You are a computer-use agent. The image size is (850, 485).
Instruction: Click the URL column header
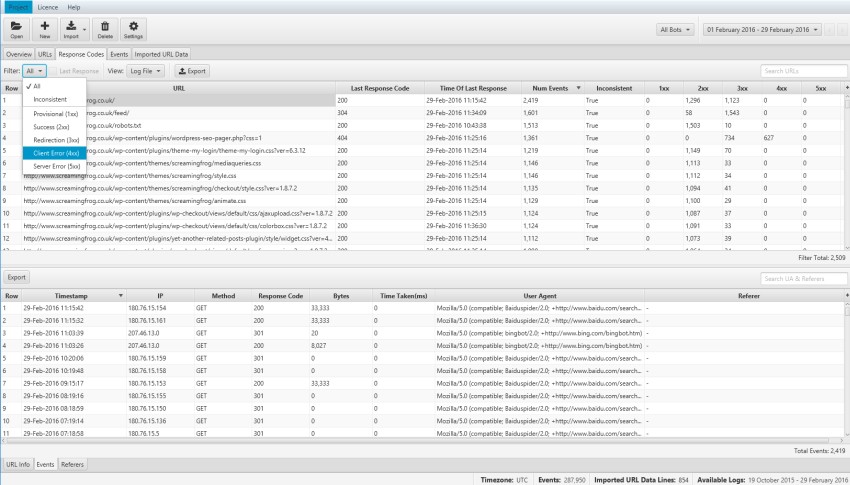click(x=178, y=88)
